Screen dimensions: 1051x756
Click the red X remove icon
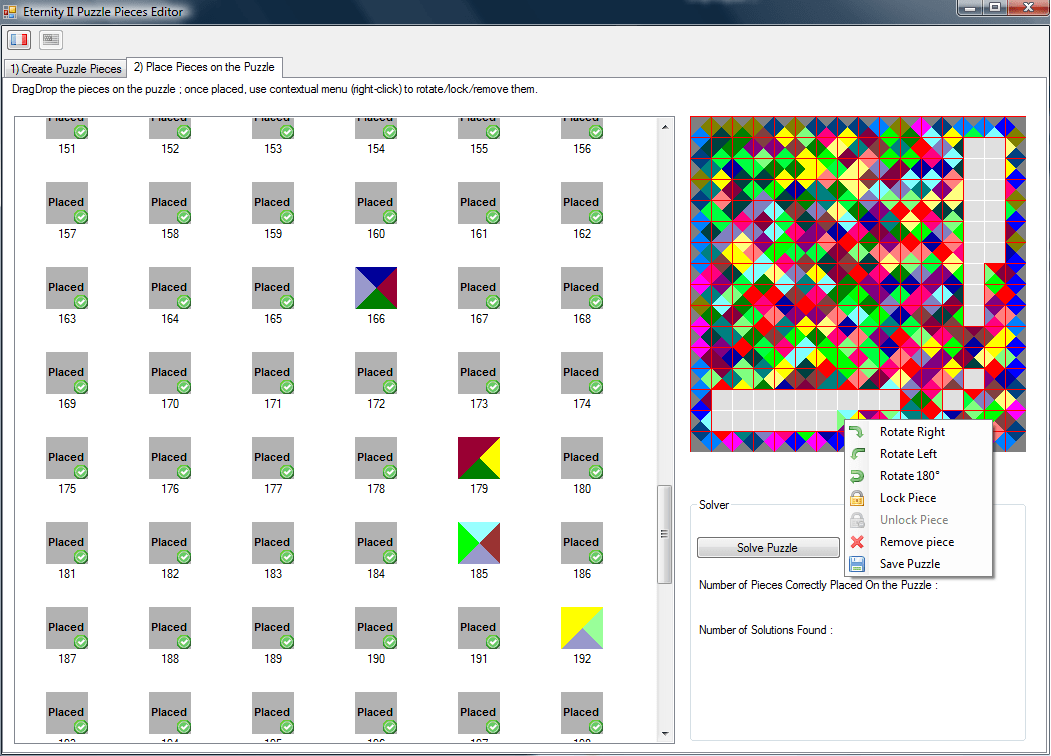tap(857, 542)
